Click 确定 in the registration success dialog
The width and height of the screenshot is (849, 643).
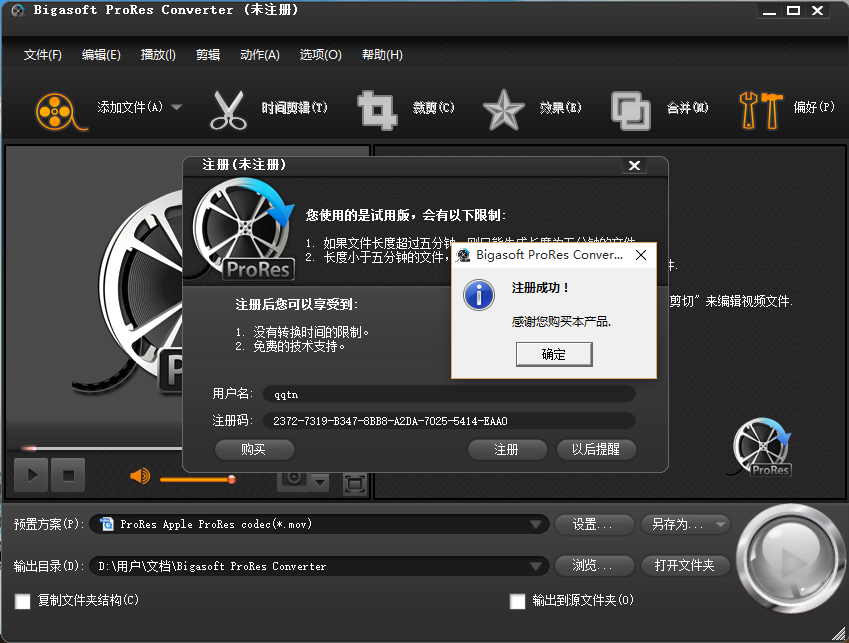tap(553, 354)
